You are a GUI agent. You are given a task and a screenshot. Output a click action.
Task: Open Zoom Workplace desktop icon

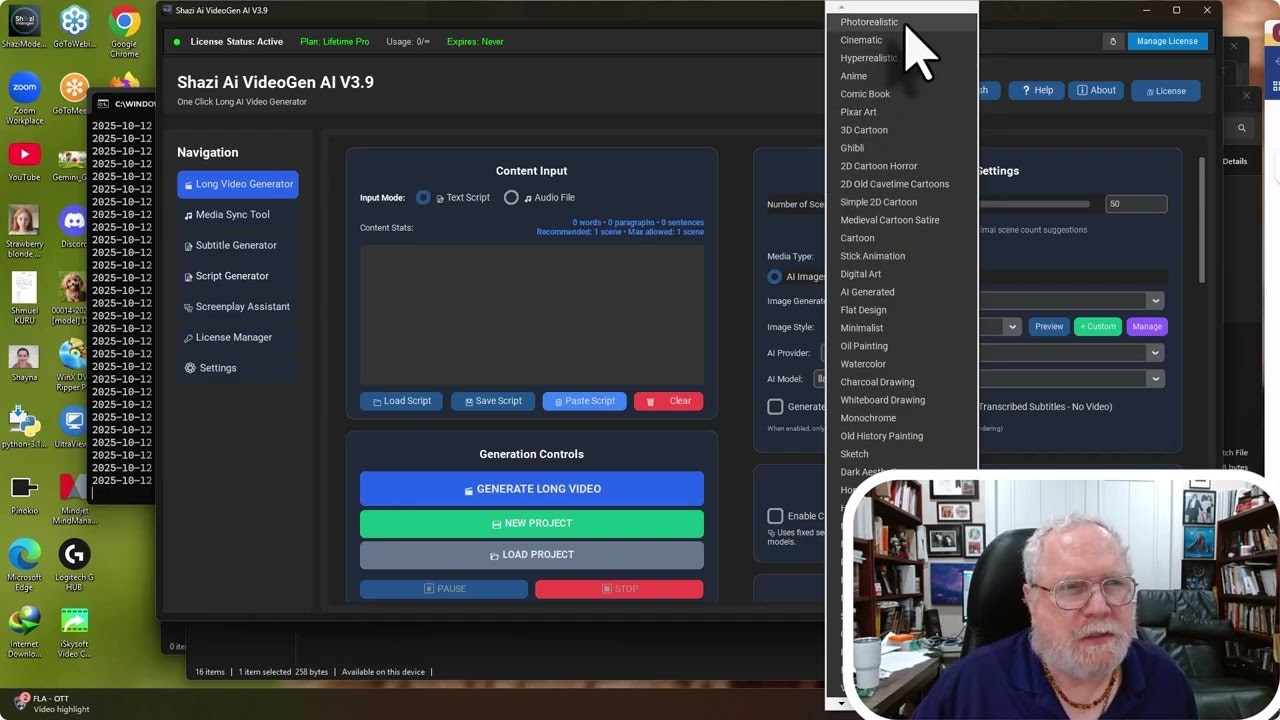(x=24, y=98)
